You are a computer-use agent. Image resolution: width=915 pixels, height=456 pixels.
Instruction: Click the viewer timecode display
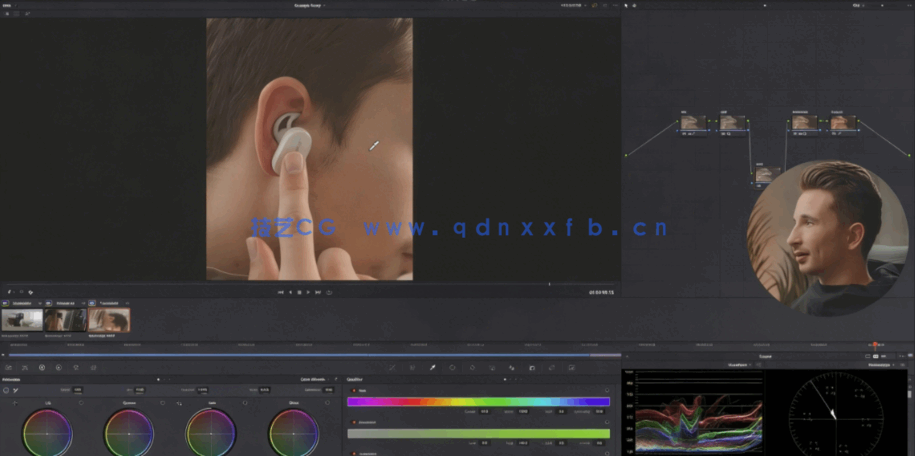(602, 293)
